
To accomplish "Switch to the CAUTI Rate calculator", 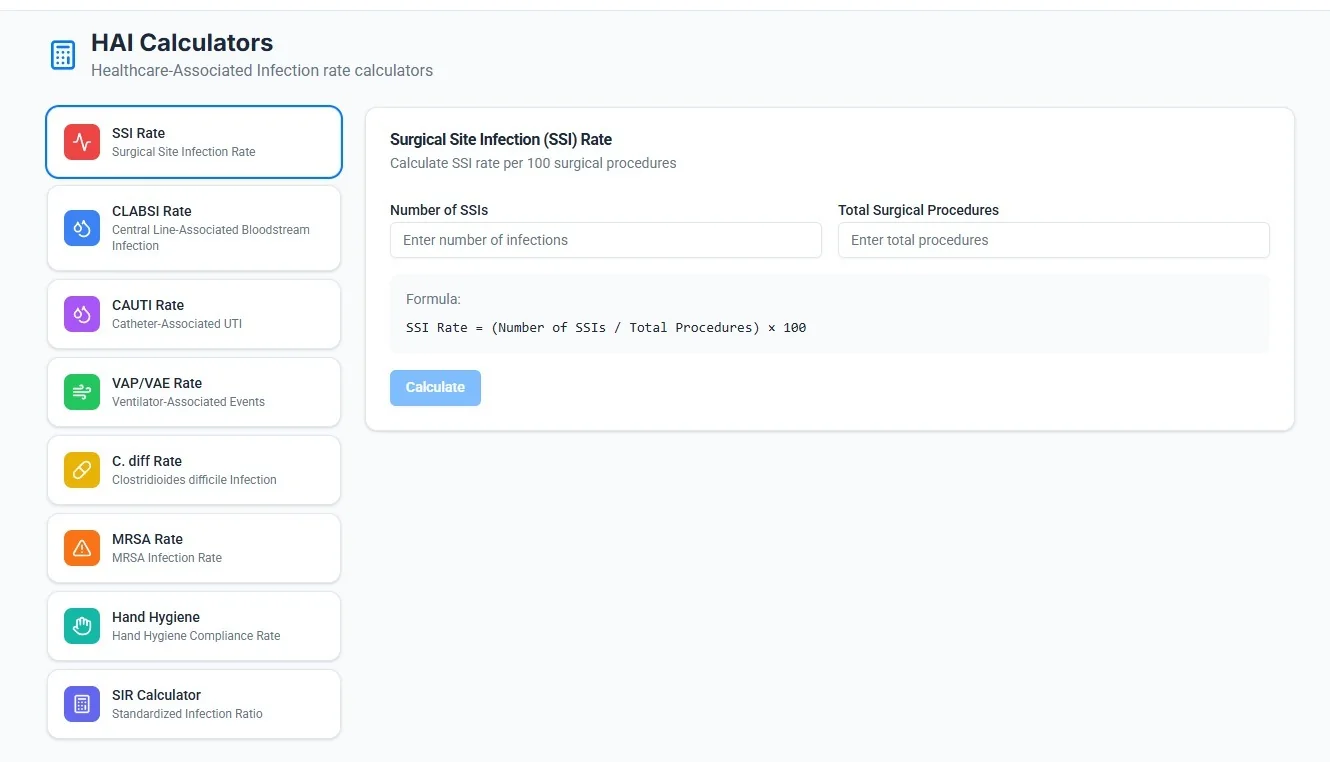I will (194, 314).
